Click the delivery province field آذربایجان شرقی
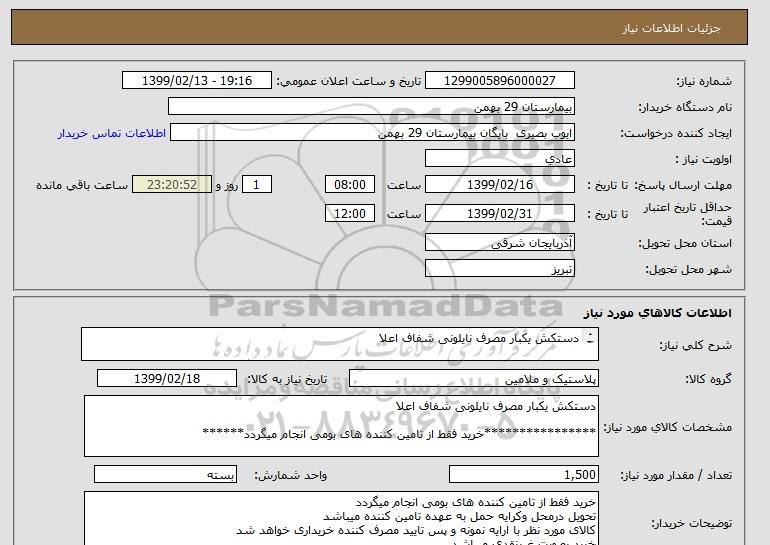Viewport: 770px width, 545px height. pos(499,243)
